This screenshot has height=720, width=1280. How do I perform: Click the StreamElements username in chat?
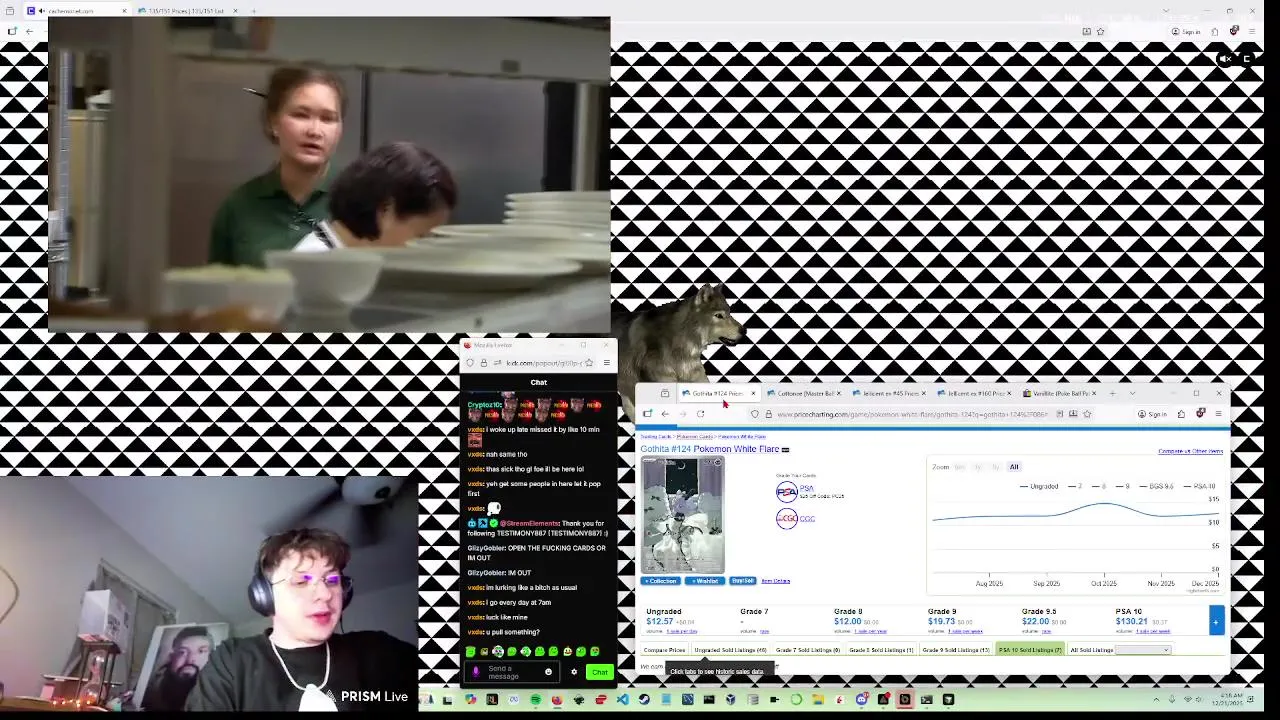coord(528,524)
